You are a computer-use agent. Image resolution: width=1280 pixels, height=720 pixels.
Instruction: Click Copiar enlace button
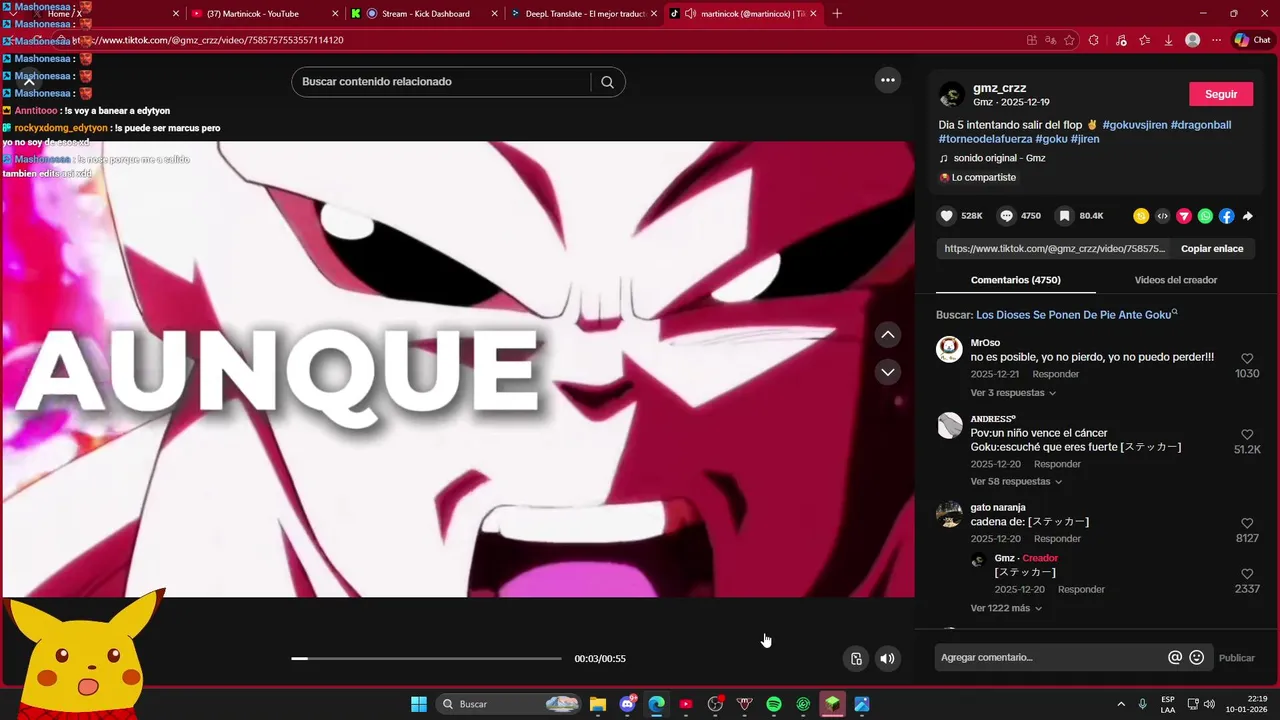(x=1212, y=249)
